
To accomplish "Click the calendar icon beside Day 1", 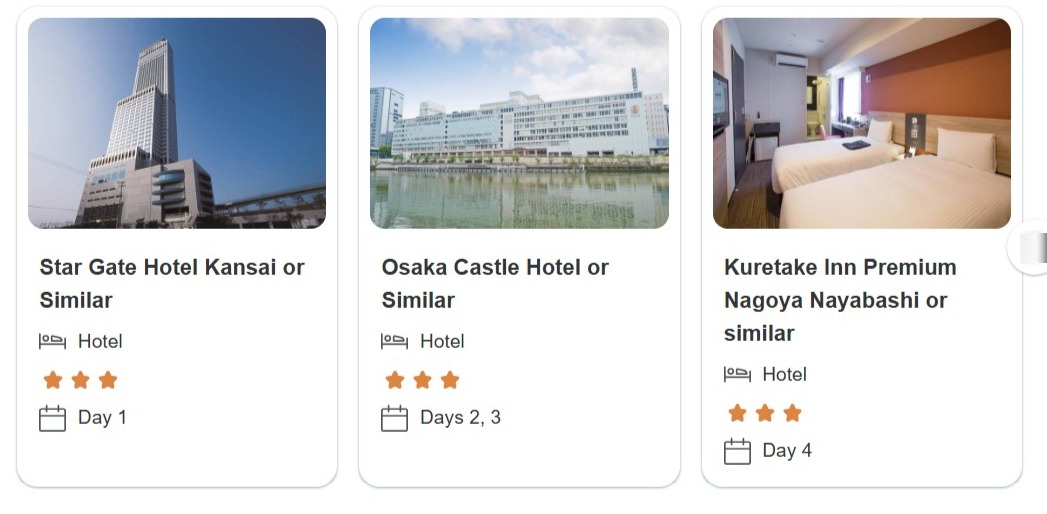I will coord(52,418).
